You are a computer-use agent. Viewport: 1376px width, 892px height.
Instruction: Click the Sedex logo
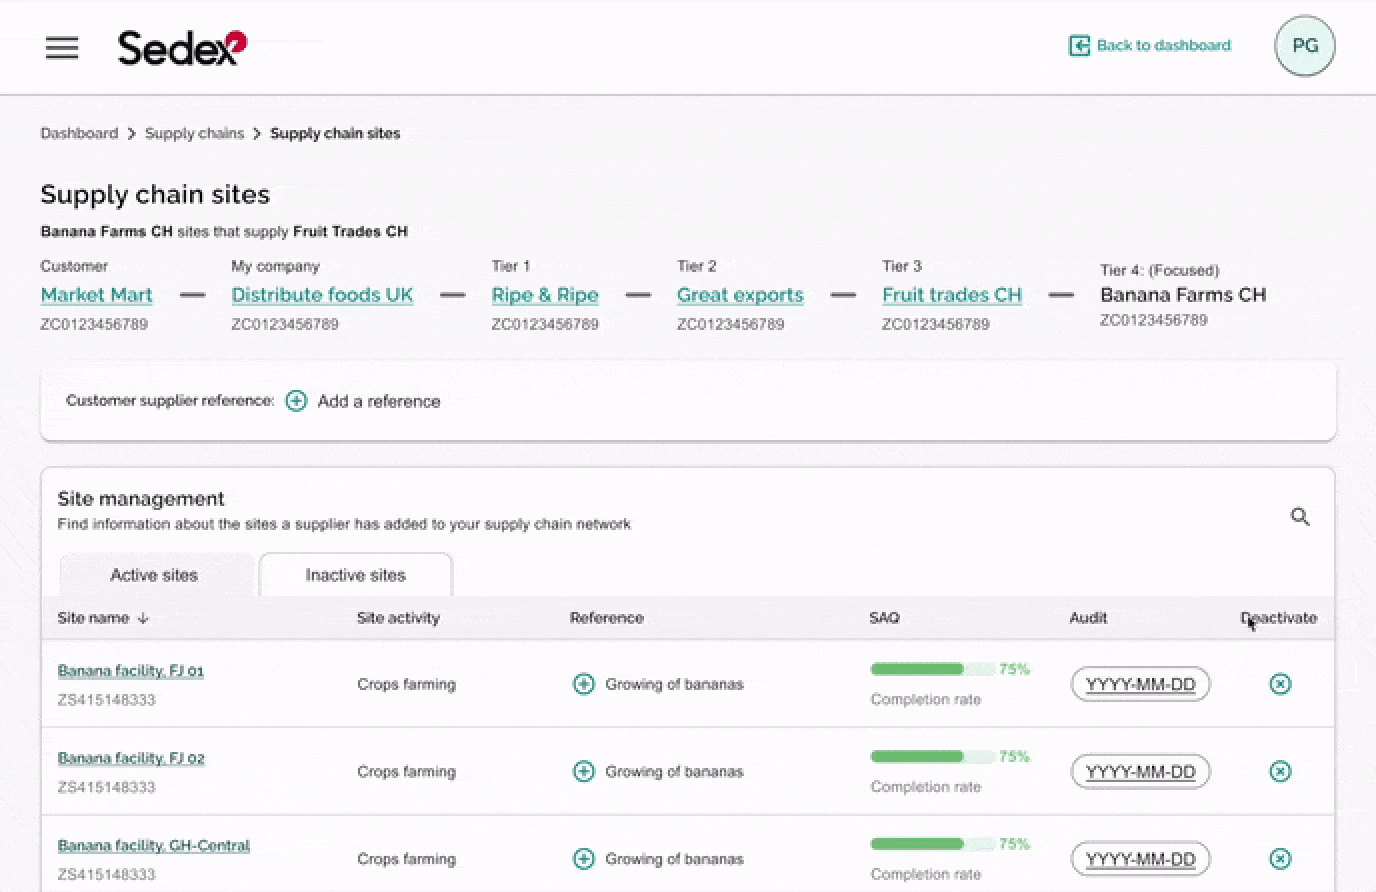point(182,47)
